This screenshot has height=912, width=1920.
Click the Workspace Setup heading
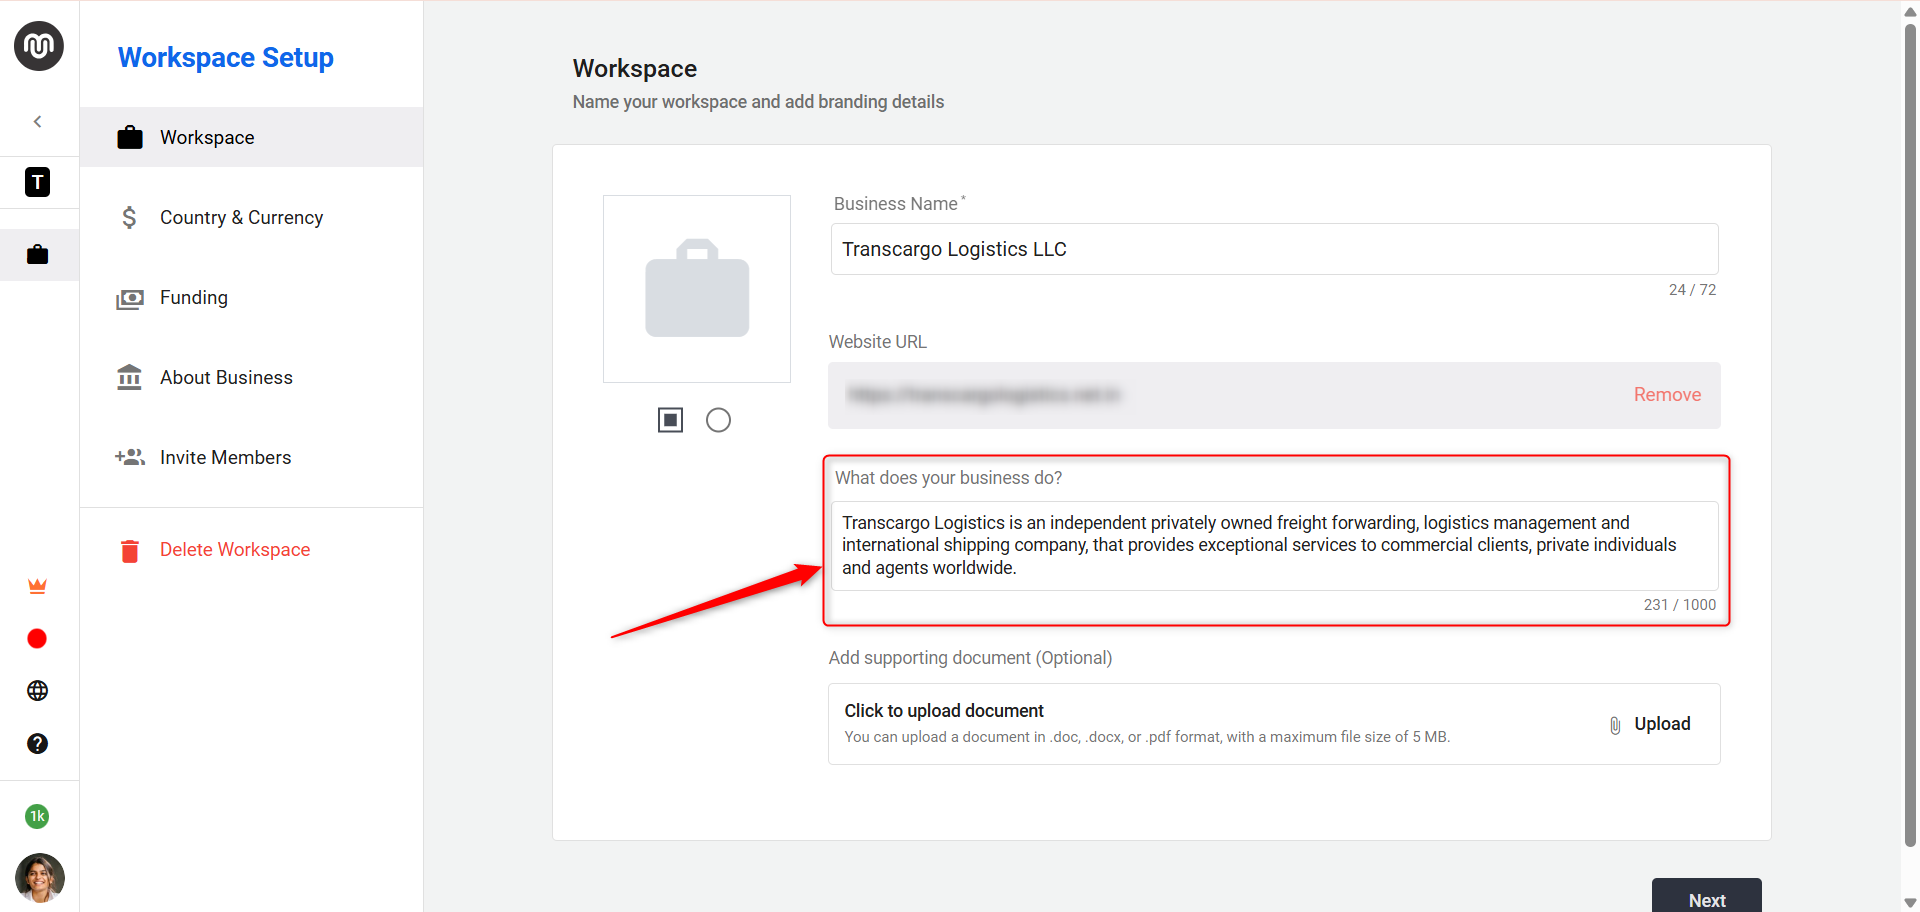pos(226,58)
